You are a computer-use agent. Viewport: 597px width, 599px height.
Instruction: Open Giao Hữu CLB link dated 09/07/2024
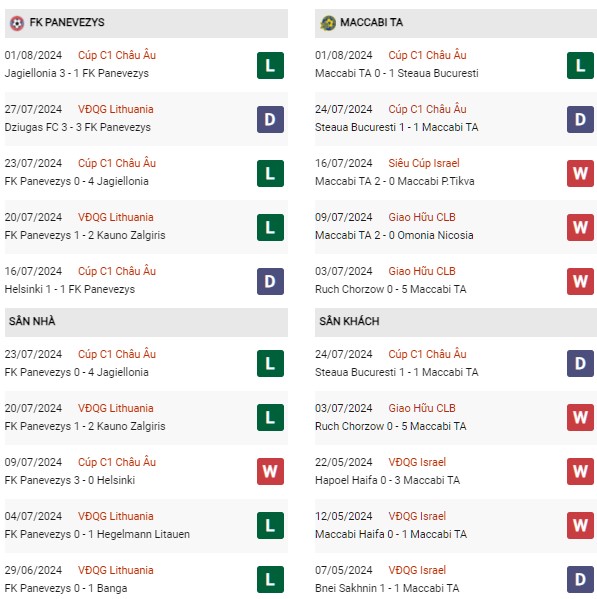tap(422, 217)
